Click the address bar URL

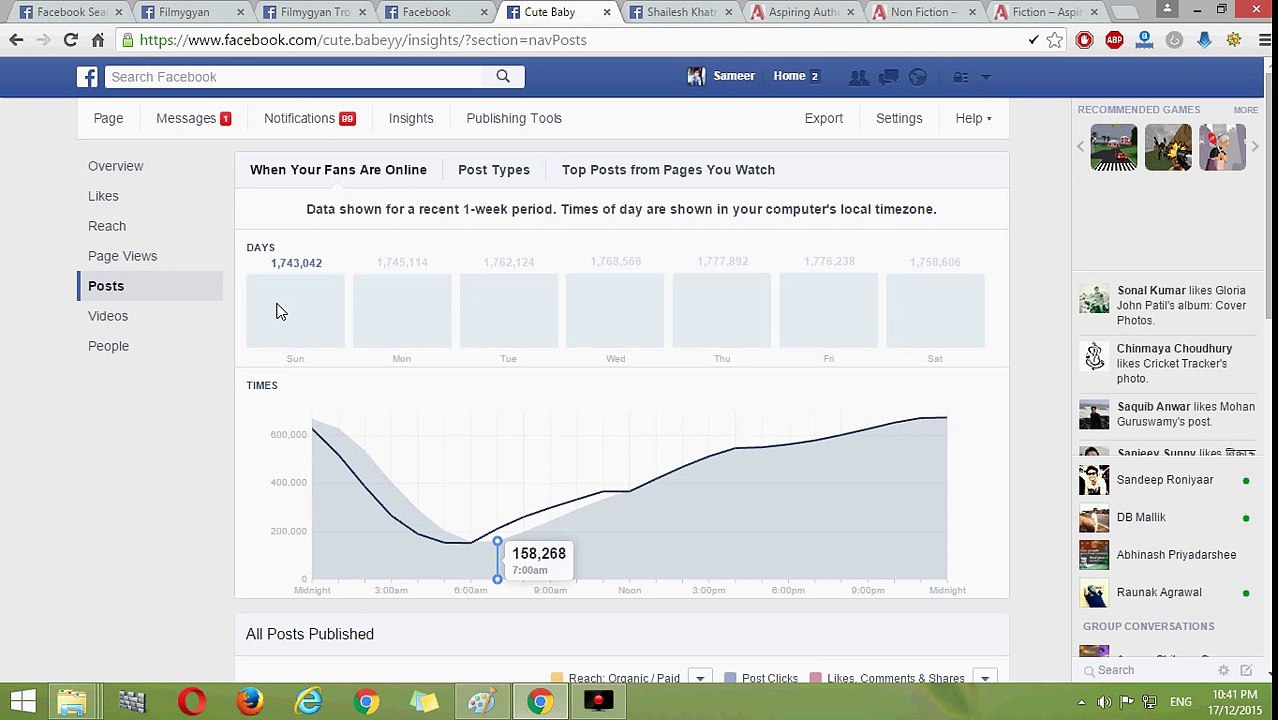pyautogui.click(x=363, y=40)
